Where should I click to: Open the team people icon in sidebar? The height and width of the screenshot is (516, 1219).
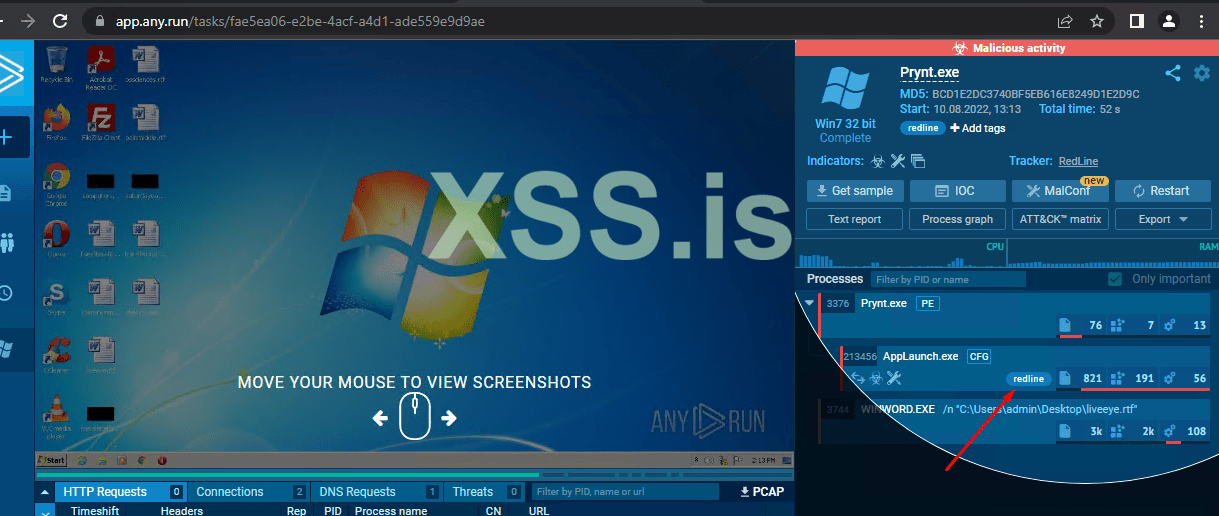tap(7, 242)
